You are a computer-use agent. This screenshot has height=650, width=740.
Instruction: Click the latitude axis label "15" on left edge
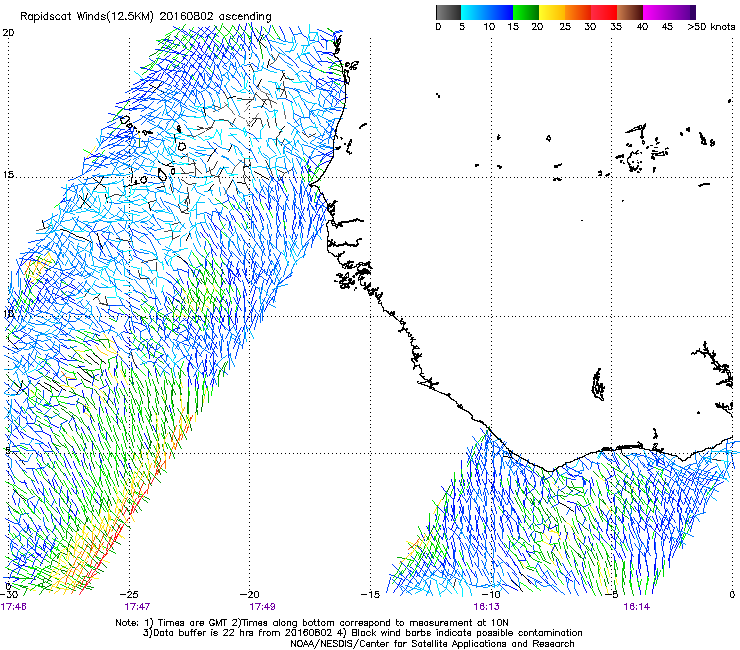(8, 175)
